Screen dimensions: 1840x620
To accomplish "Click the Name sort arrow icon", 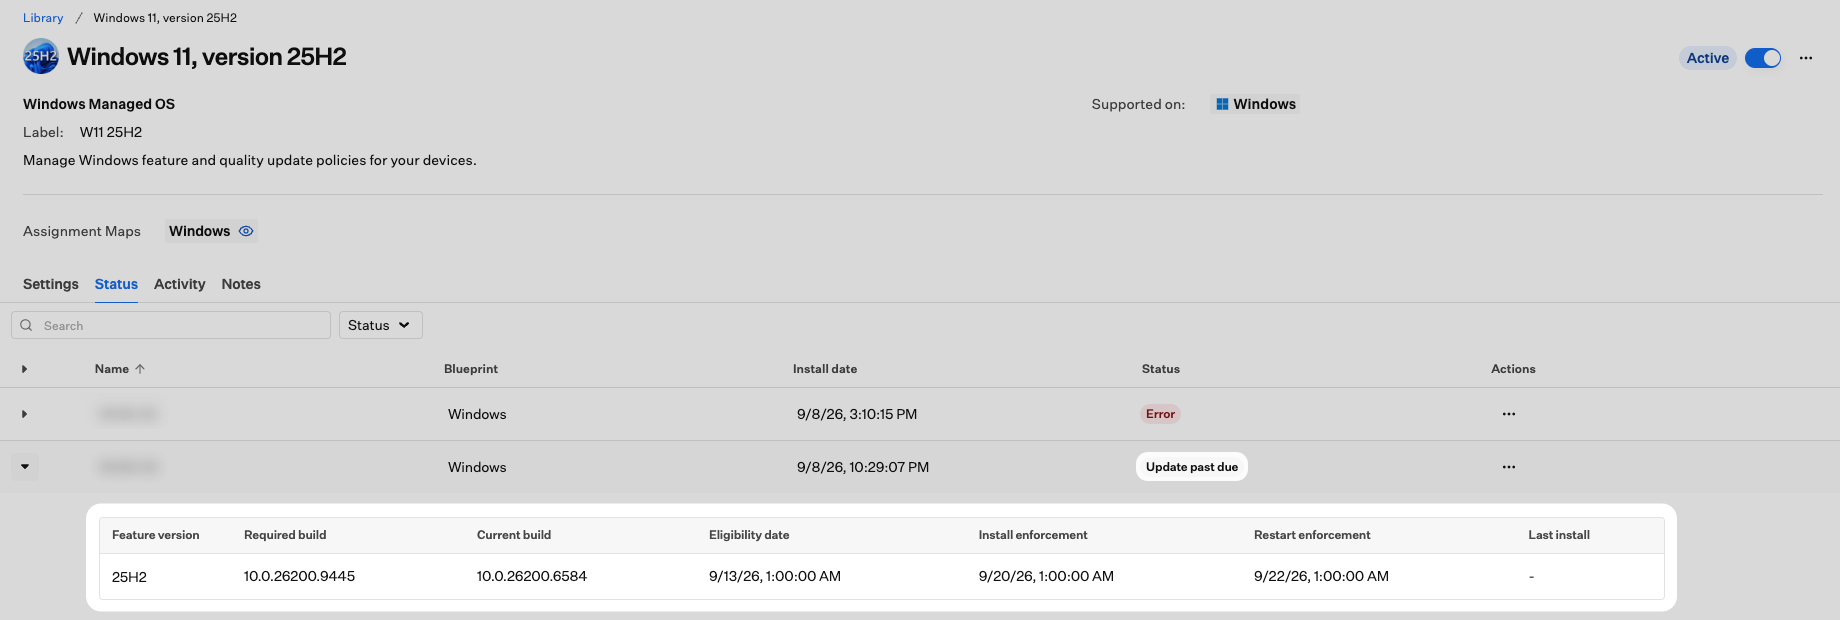I will (140, 369).
